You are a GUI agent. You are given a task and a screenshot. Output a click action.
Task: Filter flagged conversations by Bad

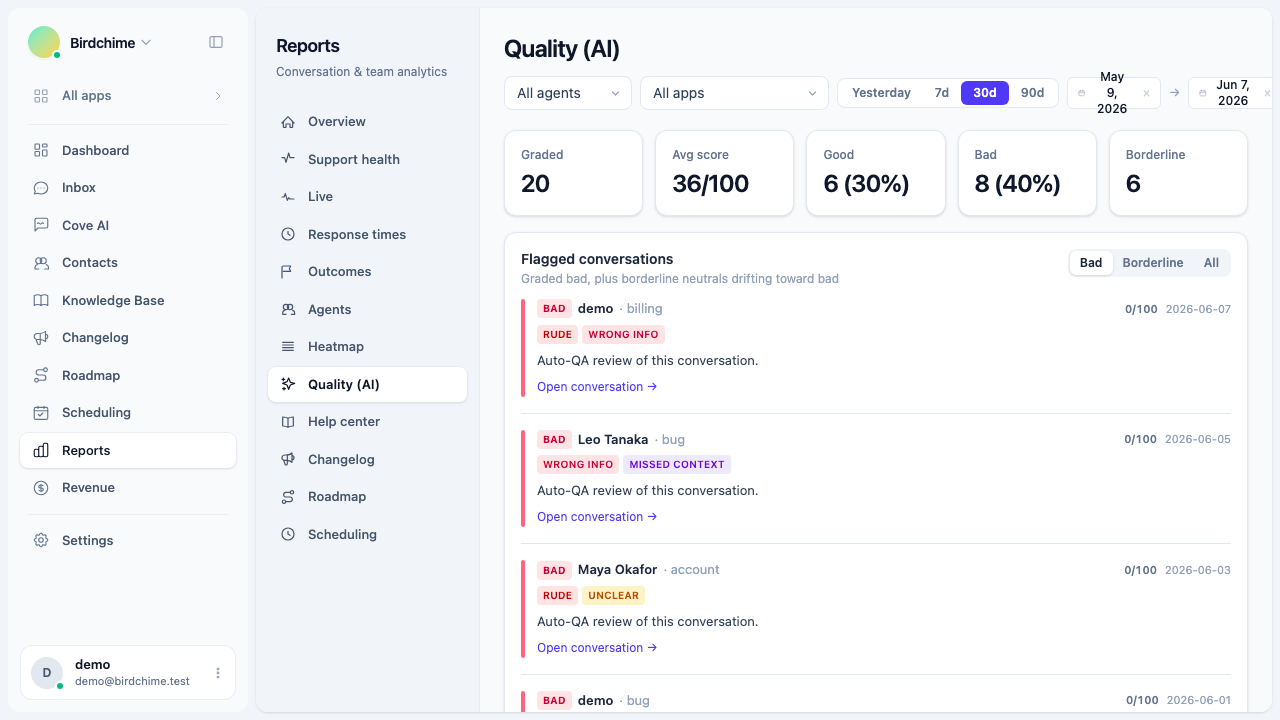tap(1091, 263)
